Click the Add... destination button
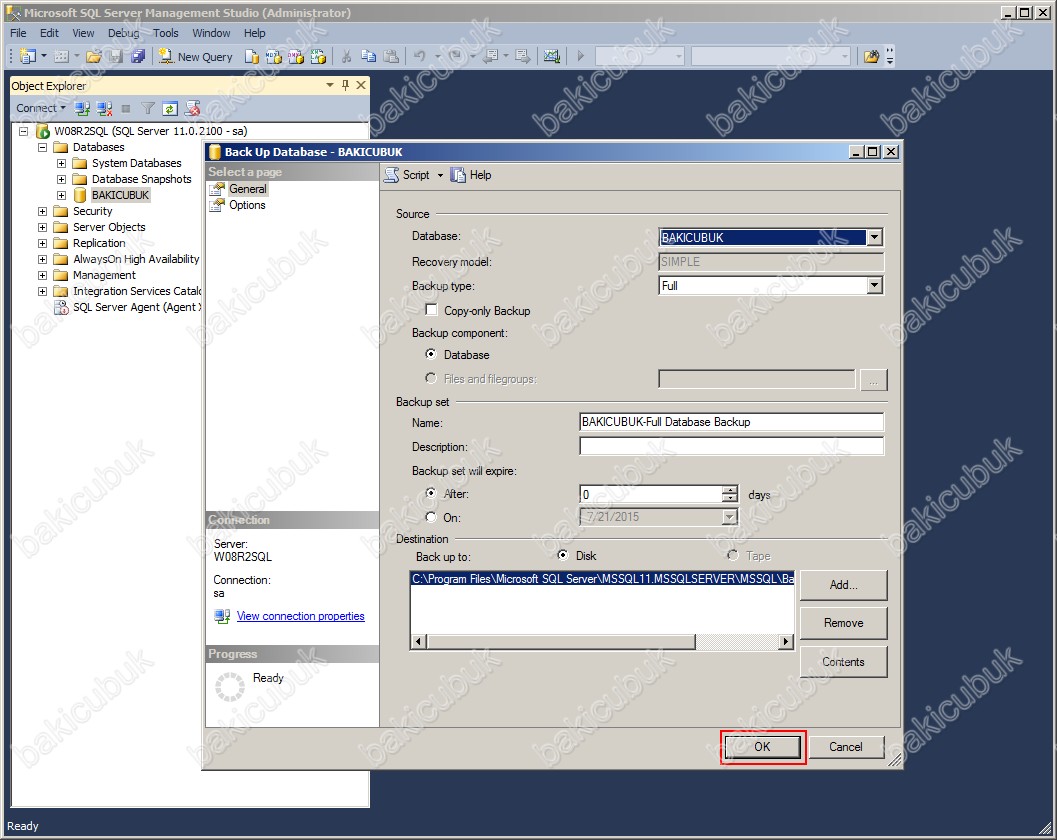The image size is (1057, 840). click(843, 585)
